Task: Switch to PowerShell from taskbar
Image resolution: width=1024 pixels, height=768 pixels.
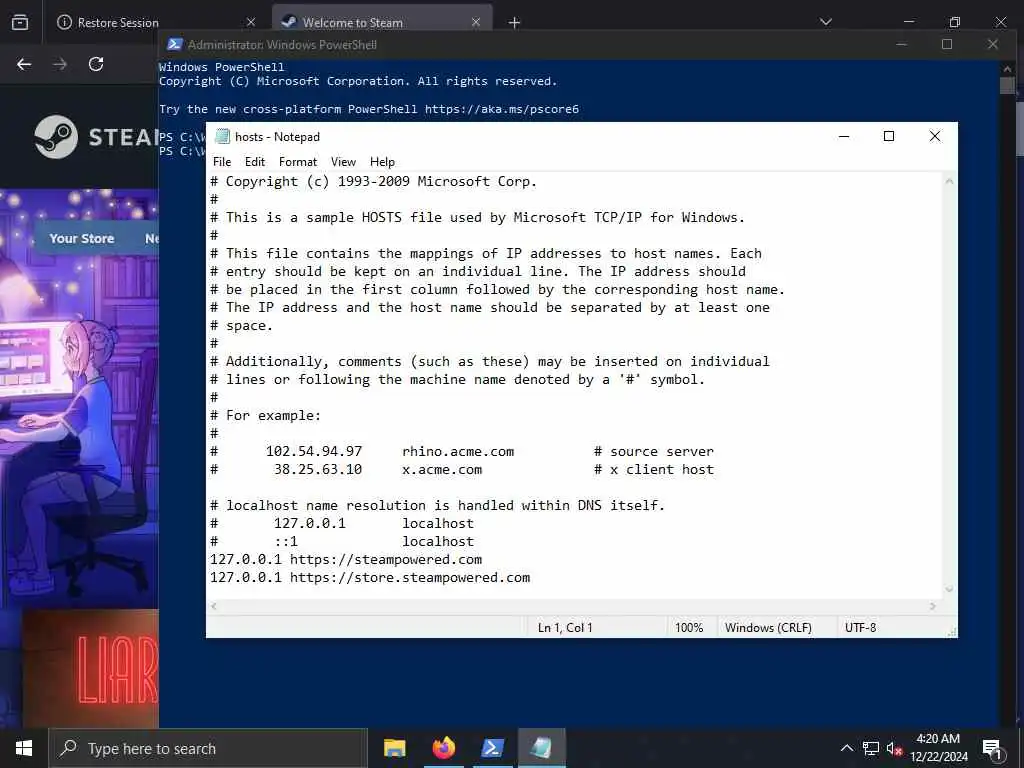Action: click(492, 748)
